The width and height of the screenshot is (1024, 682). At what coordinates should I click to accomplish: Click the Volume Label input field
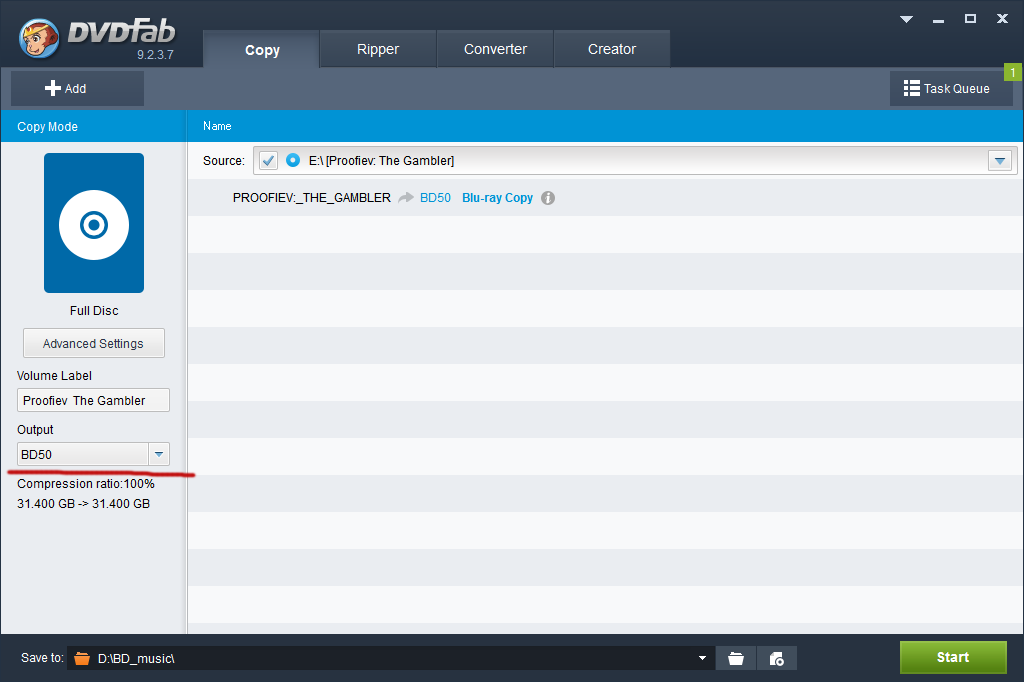coord(93,400)
